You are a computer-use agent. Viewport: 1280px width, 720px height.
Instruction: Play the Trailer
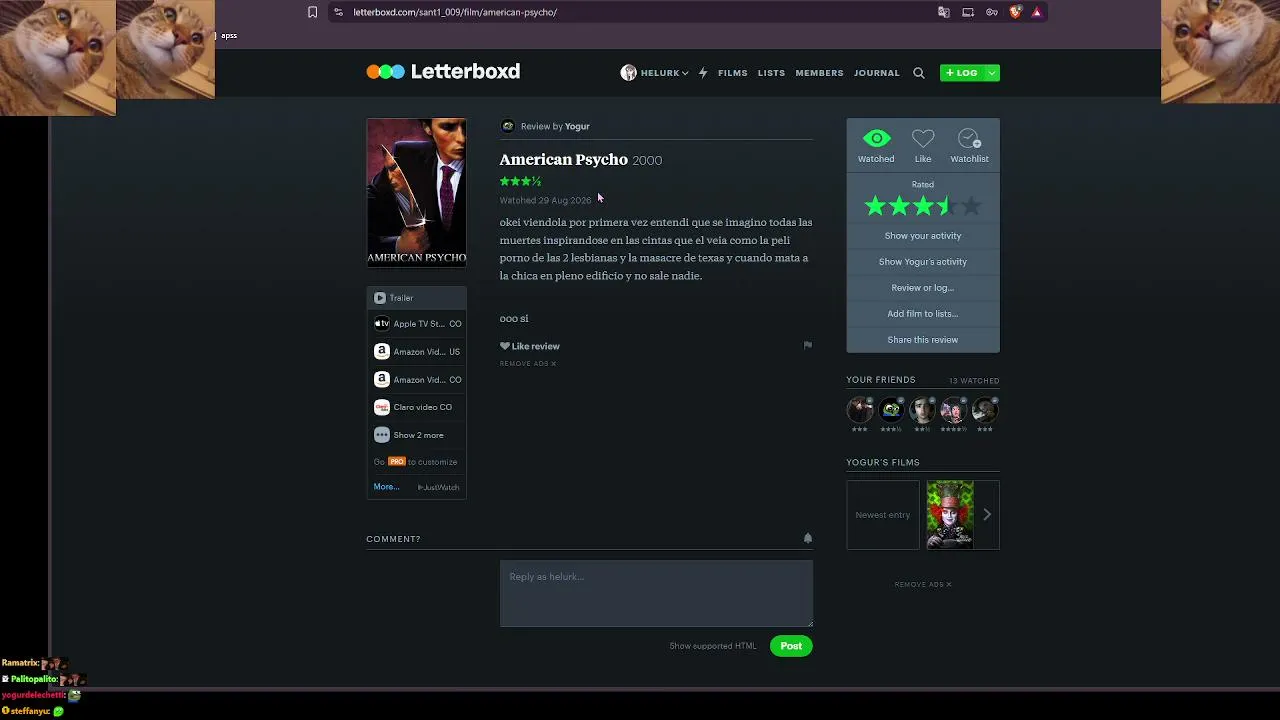(x=416, y=298)
